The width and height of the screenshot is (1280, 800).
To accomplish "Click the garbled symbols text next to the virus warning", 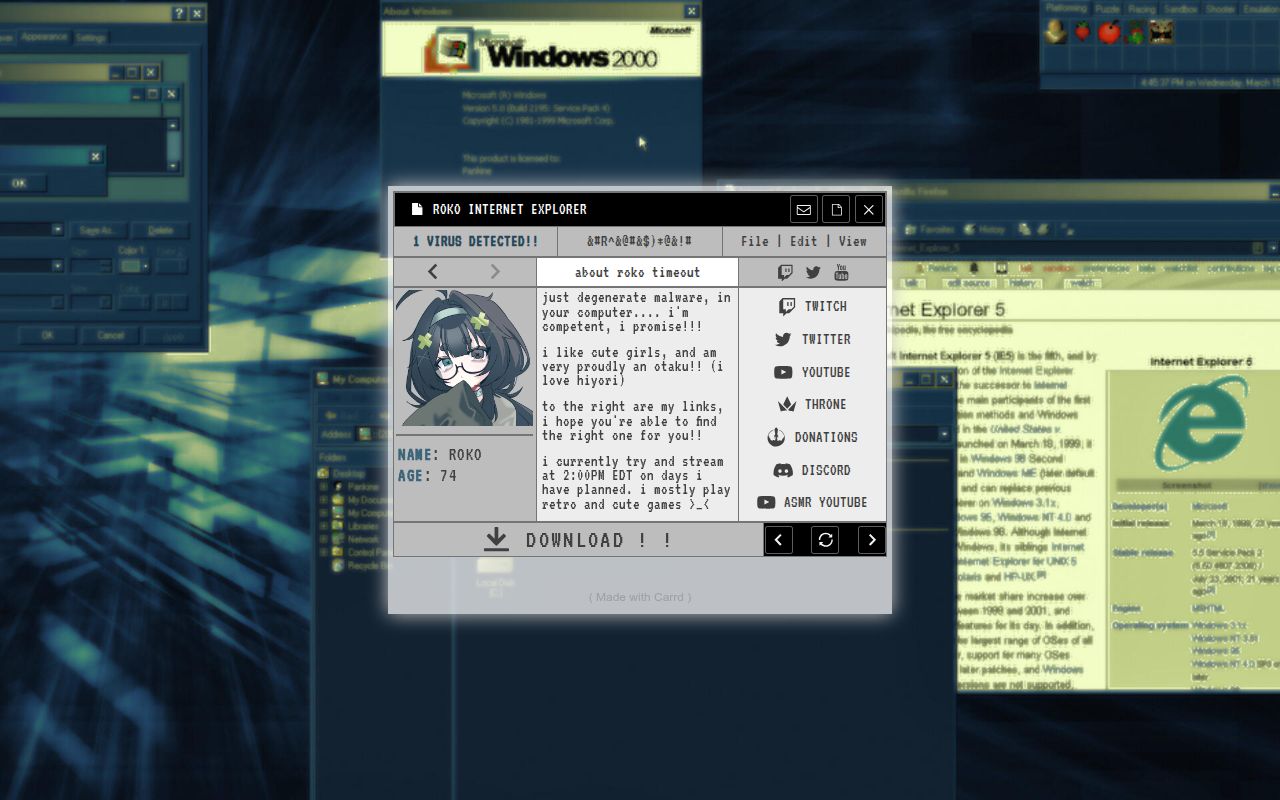I will tap(639, 241).
